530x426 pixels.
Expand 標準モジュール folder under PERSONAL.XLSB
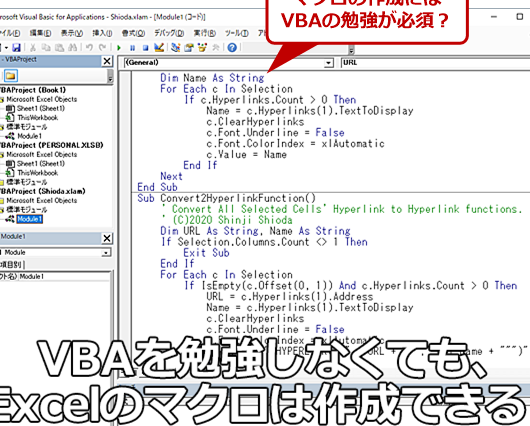pos(2,183)
